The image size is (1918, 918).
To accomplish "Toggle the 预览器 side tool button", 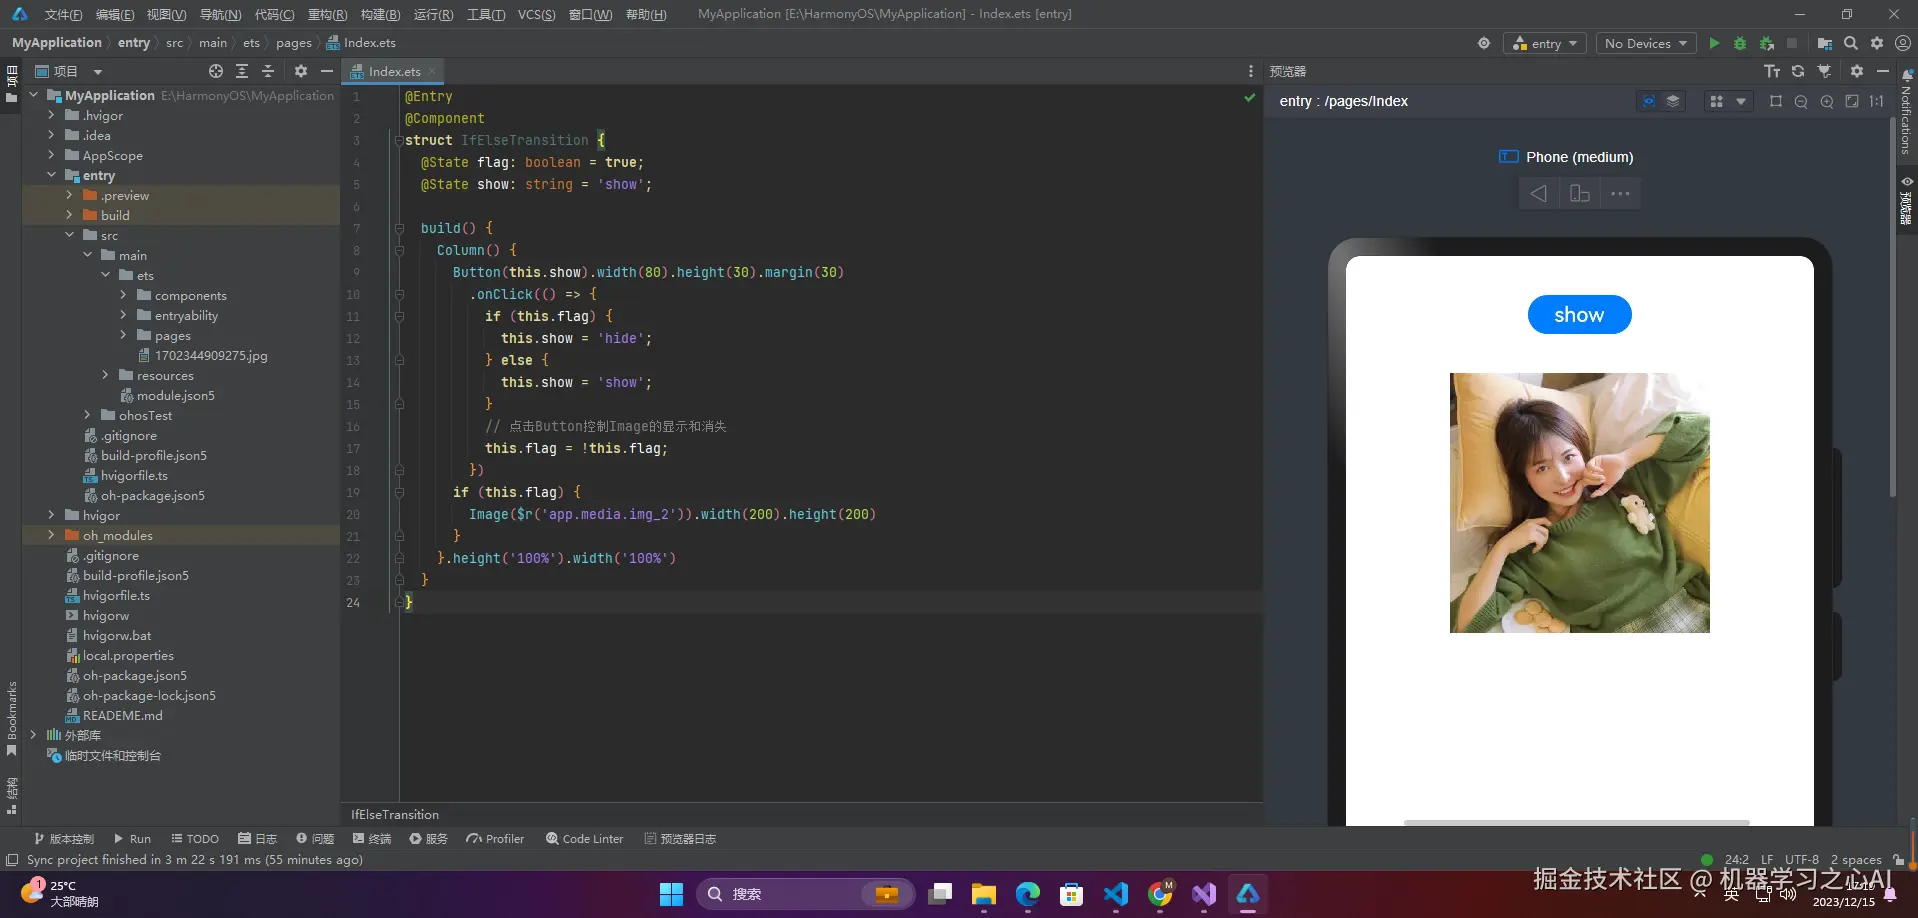I will click(1906, 200).
